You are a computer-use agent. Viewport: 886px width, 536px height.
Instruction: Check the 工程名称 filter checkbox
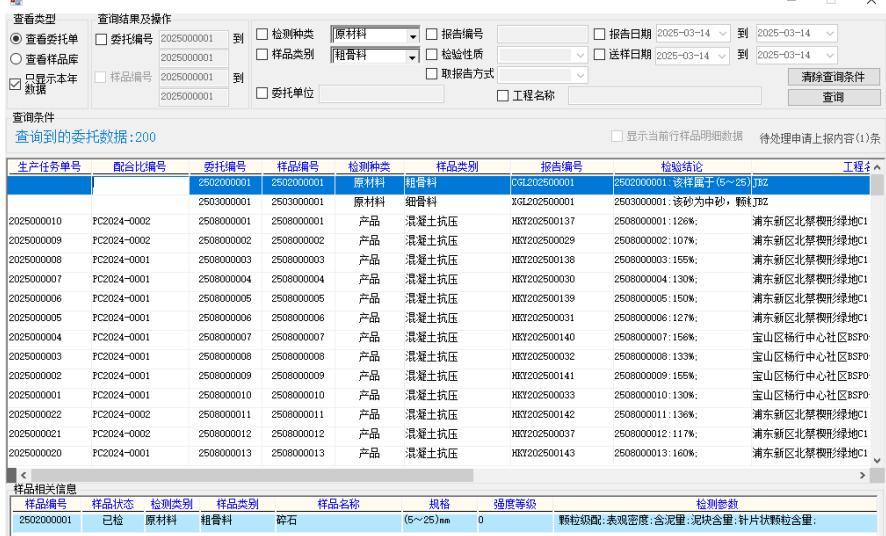click(504, 95)
